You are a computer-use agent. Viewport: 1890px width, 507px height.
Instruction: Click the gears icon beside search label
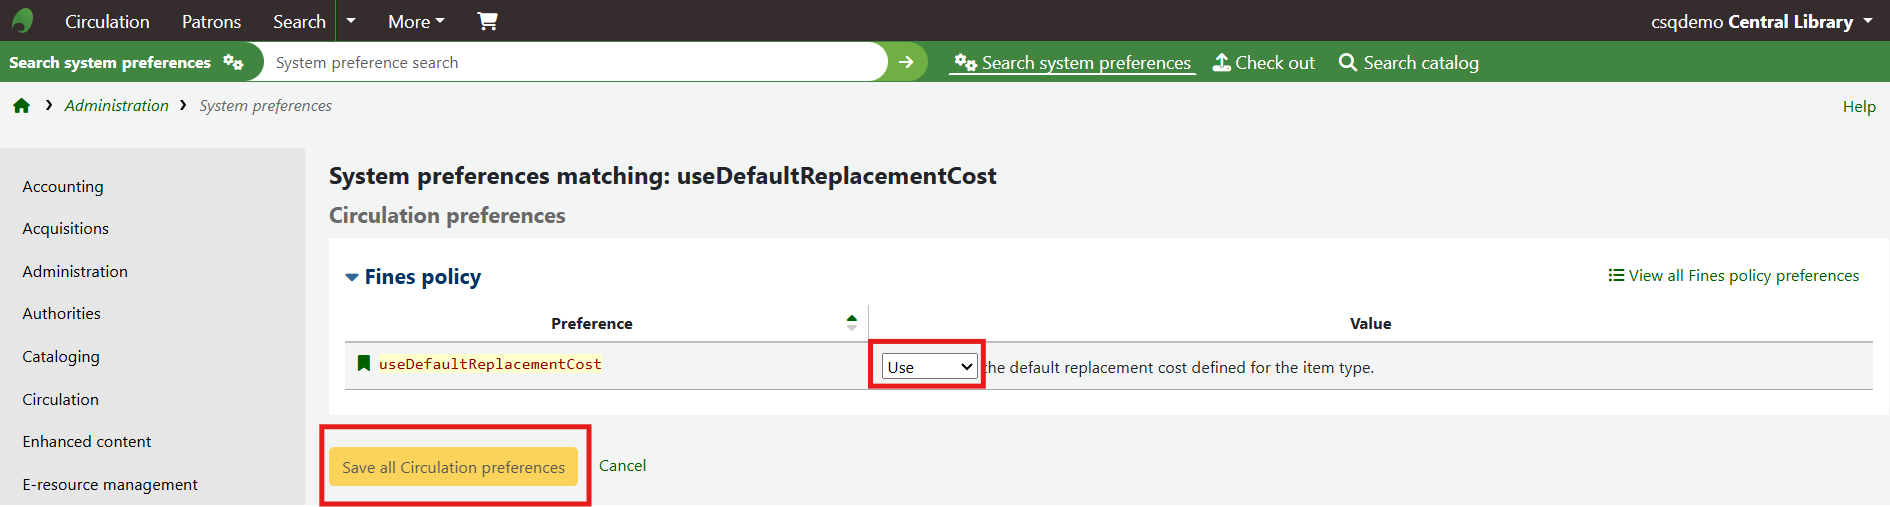click(x=233, y=62)
